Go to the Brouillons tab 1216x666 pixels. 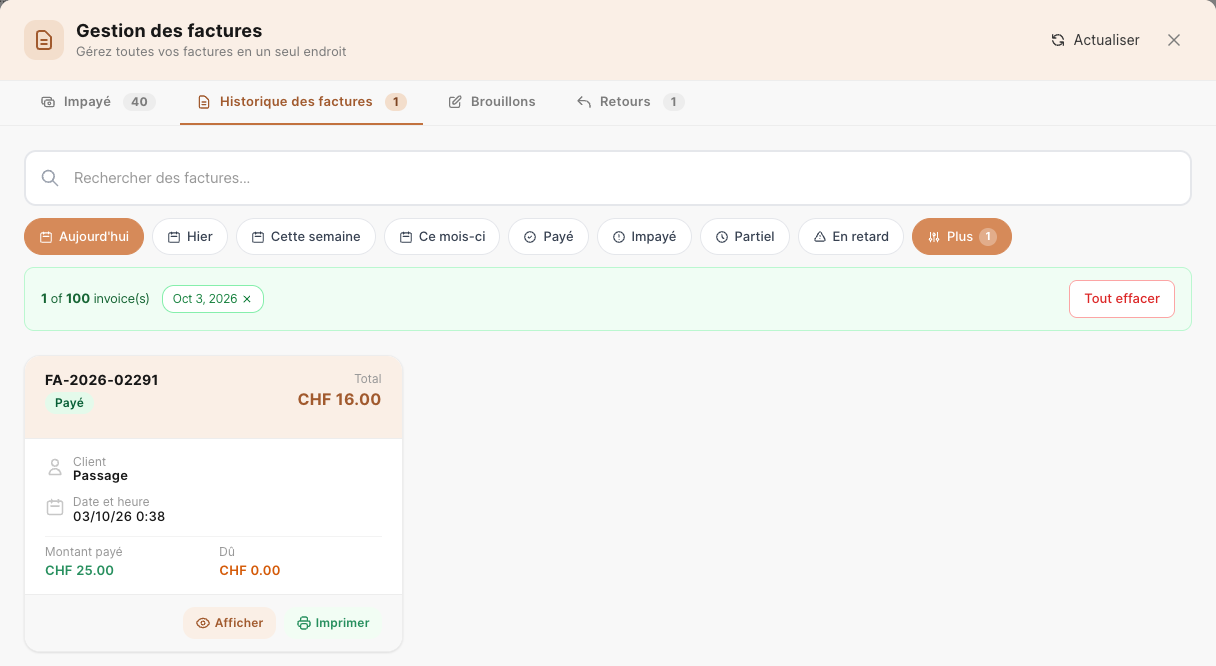pos(492,102)
